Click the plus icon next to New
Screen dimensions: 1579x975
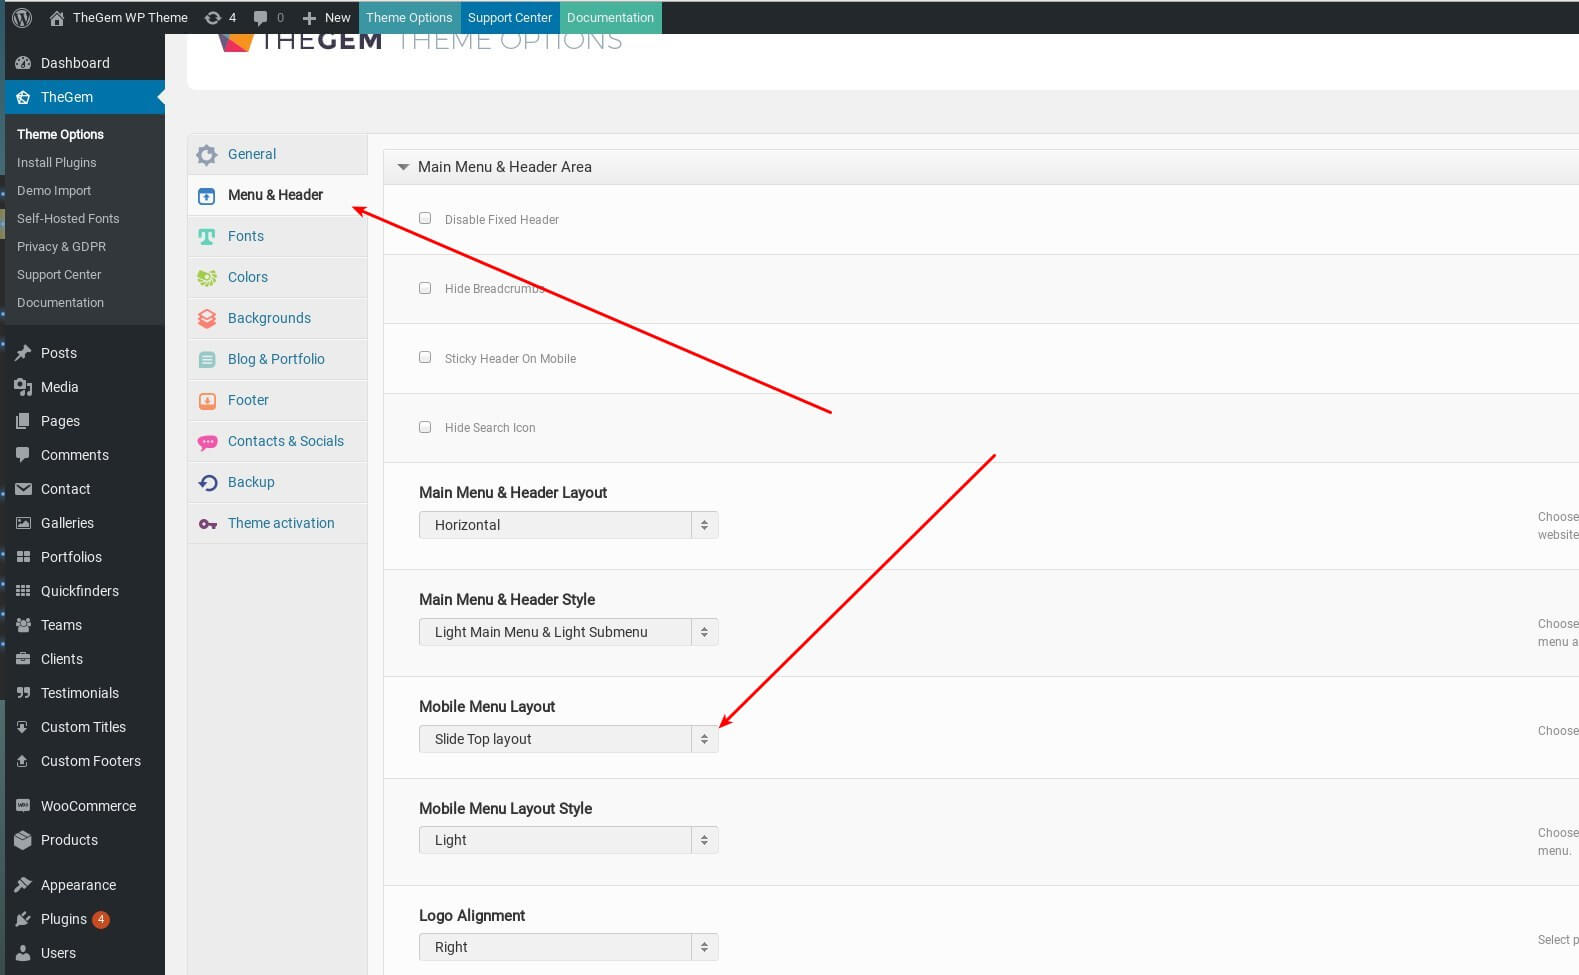(309, 18)
